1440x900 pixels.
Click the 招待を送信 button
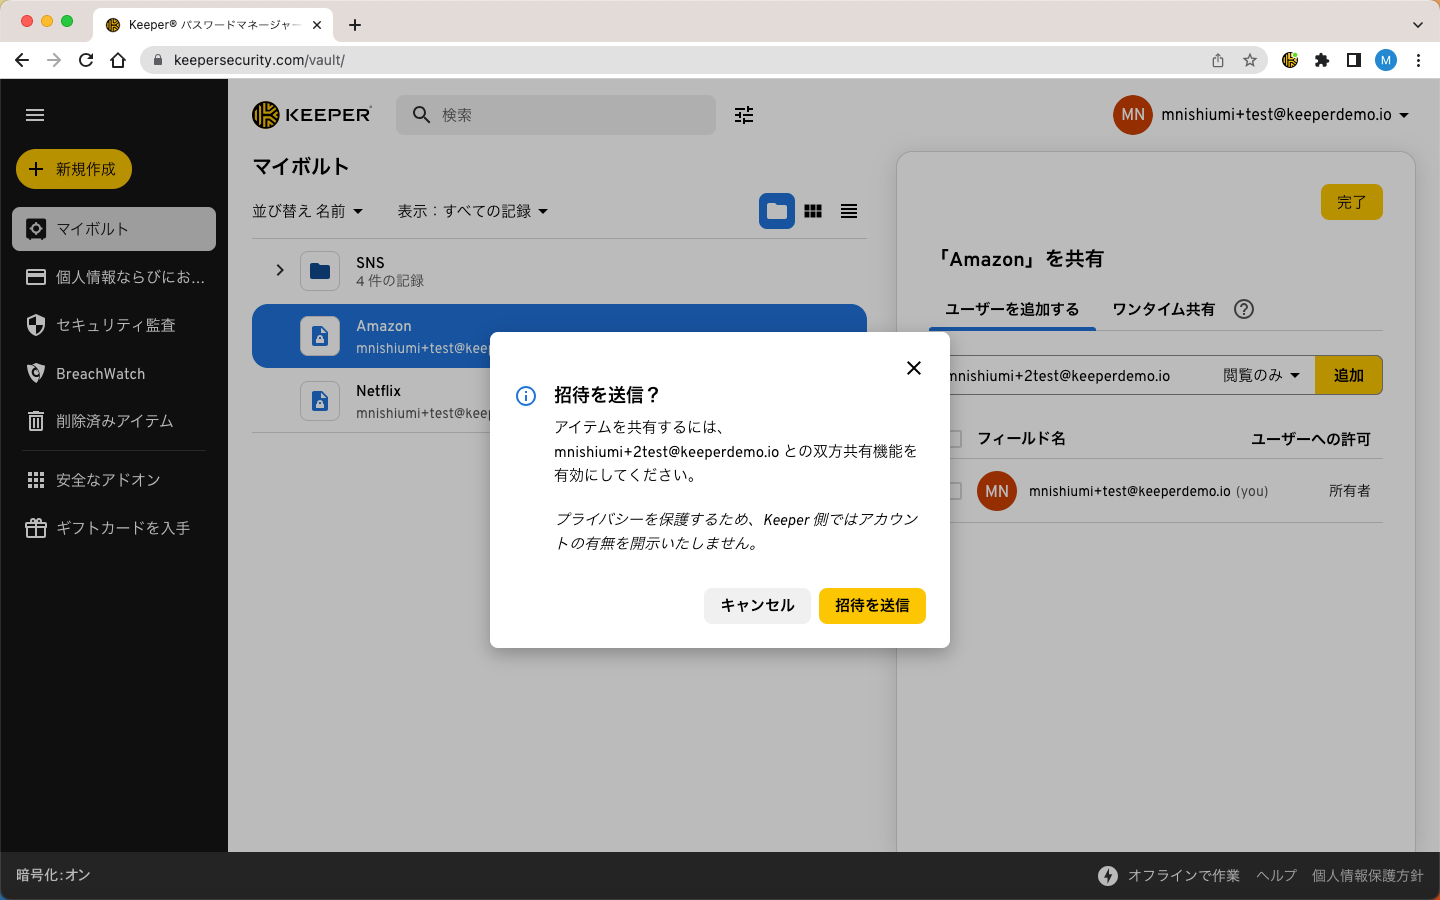pyautogui.click(x=872, y=606)
